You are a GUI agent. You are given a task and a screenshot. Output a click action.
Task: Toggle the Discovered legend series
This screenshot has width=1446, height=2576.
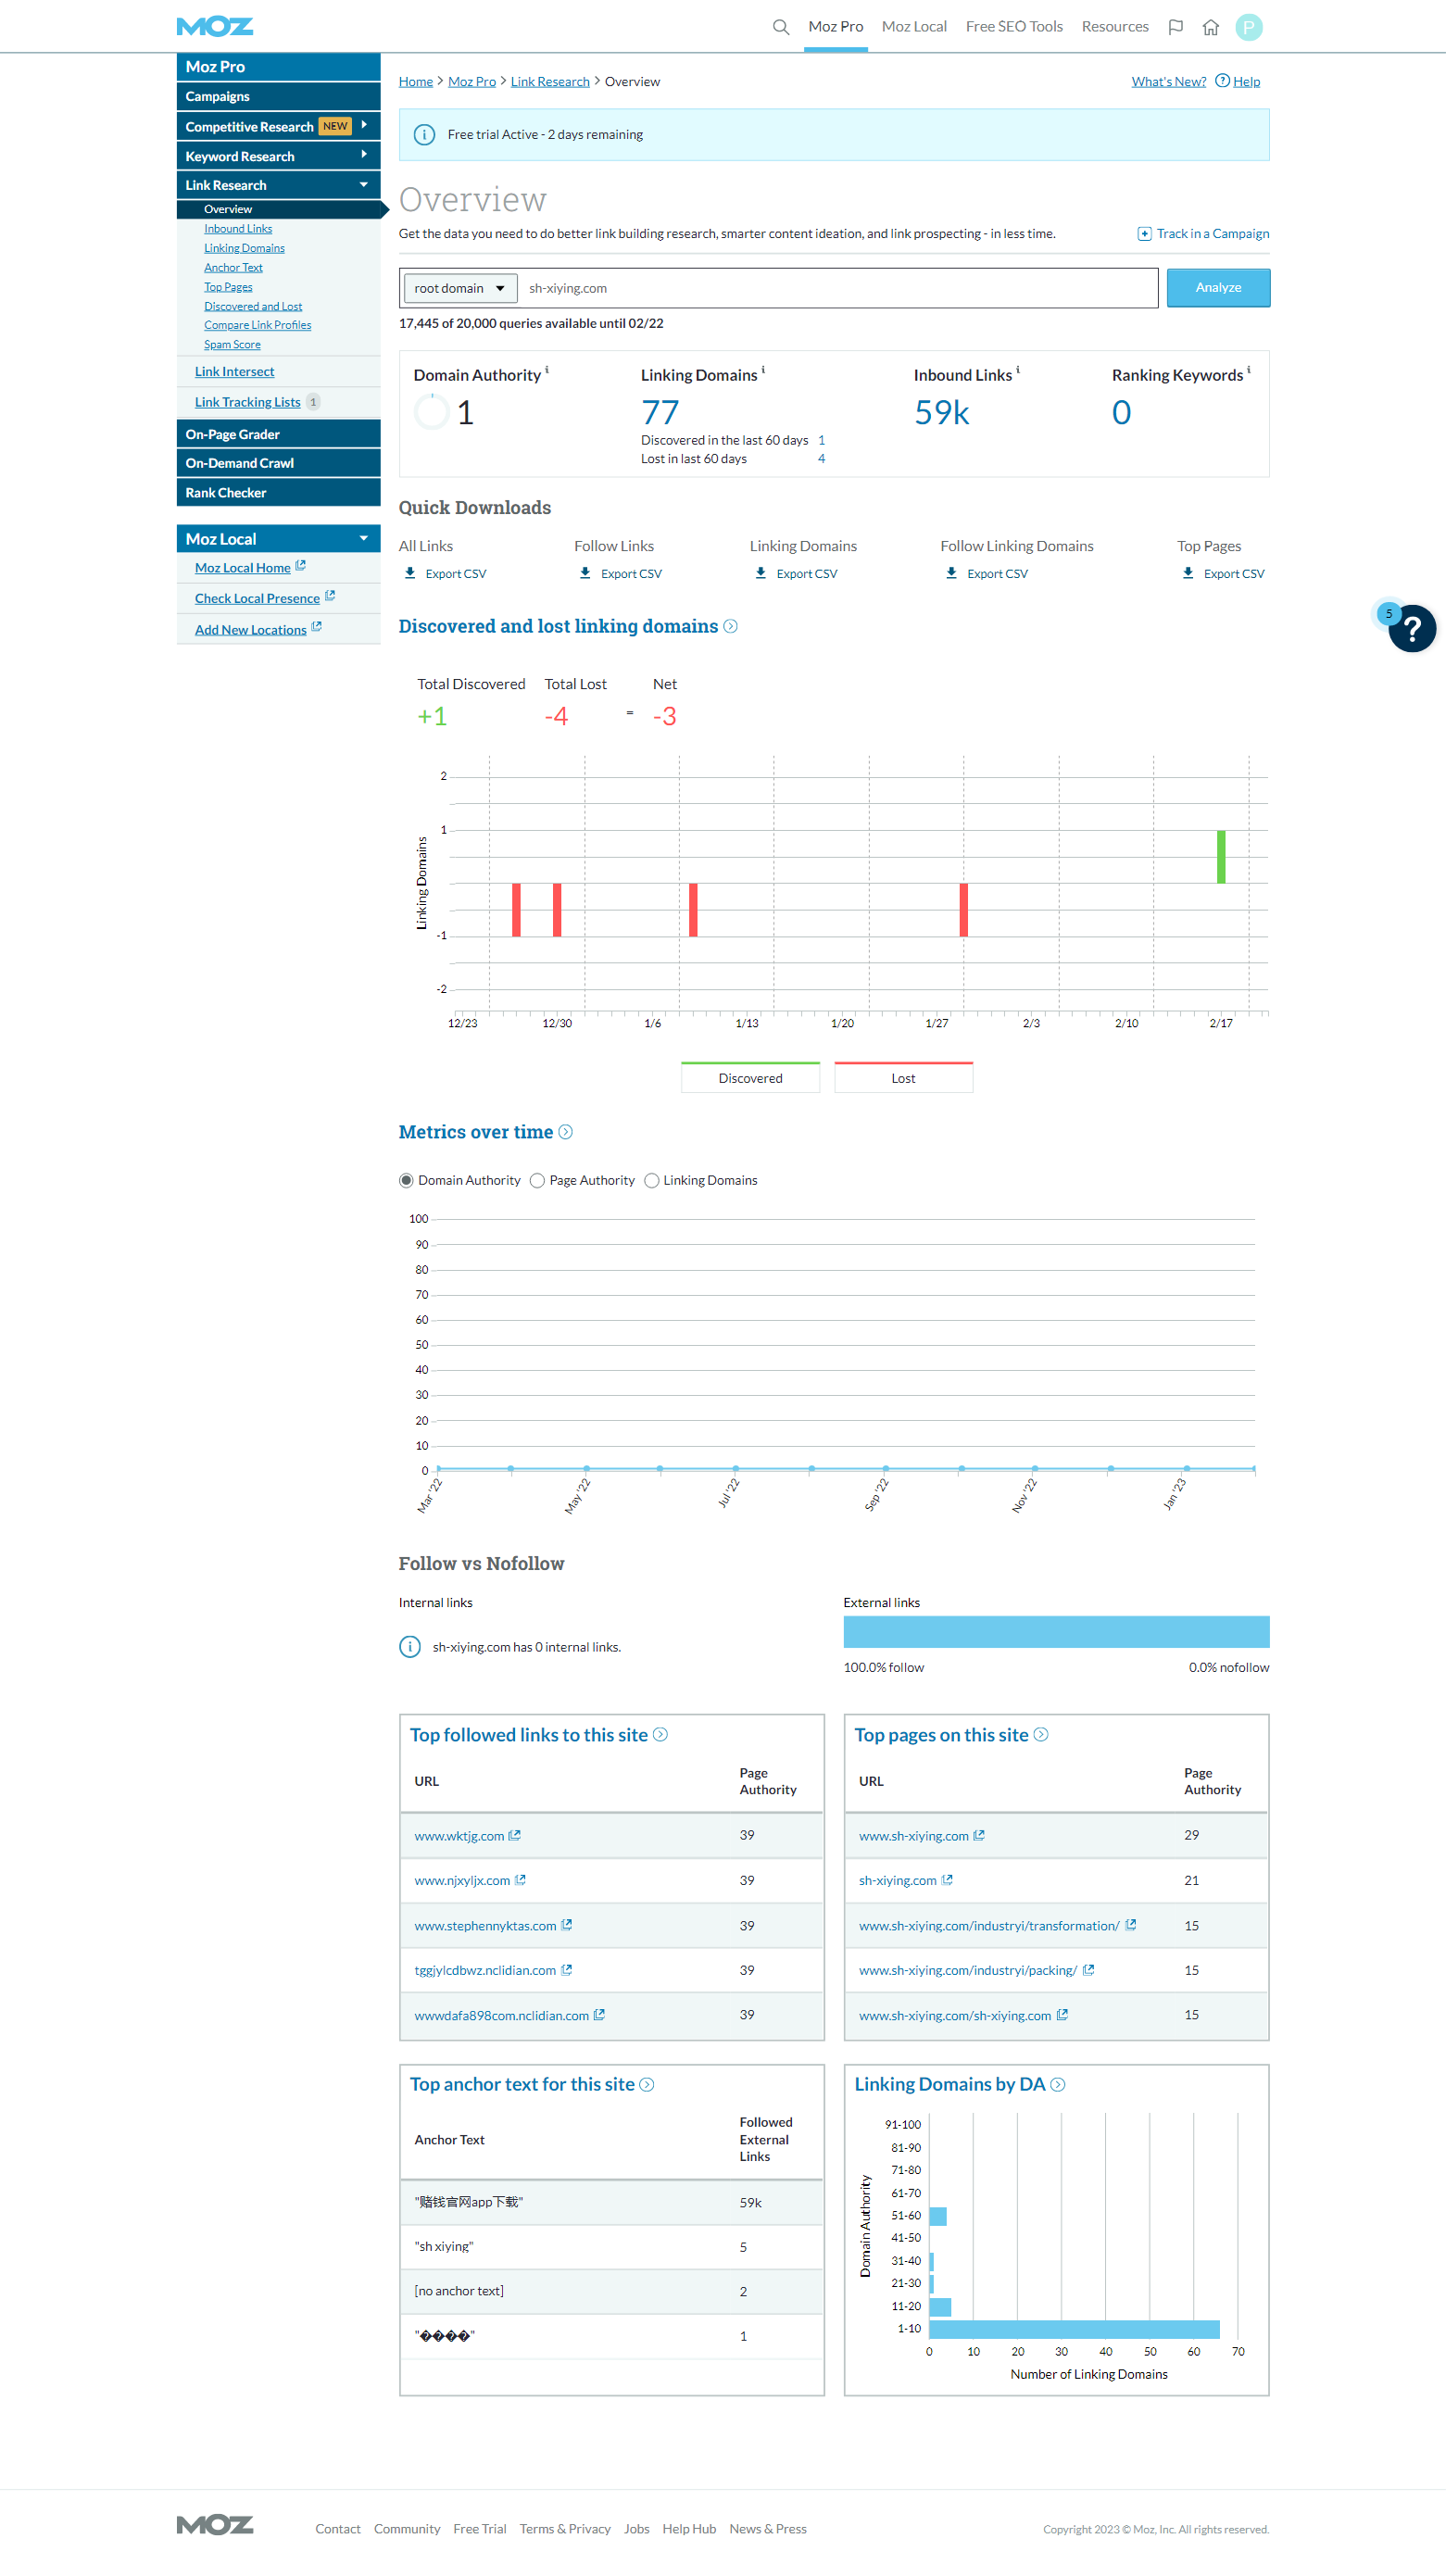[750, 1077]
